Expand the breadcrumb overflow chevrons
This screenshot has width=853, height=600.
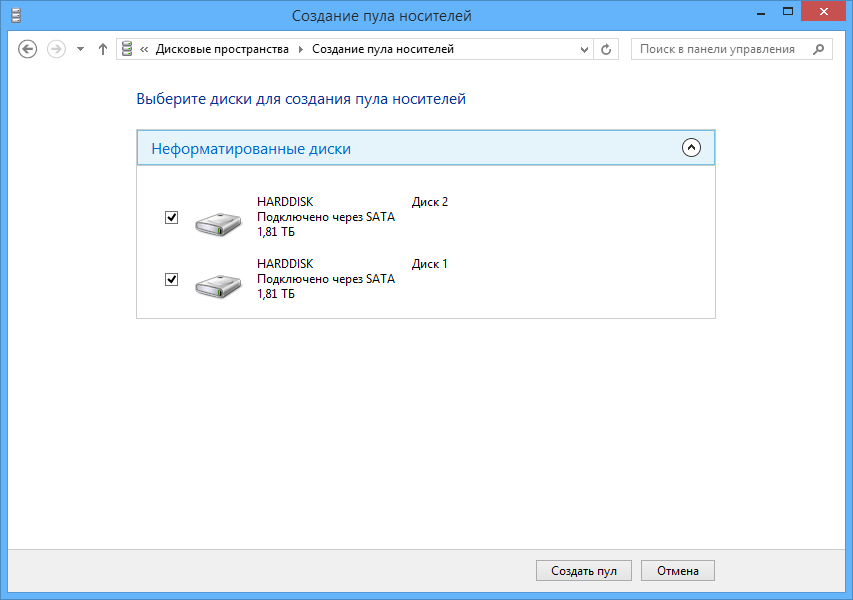click(146, 47)
